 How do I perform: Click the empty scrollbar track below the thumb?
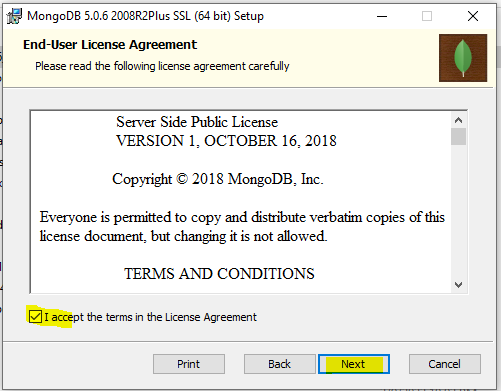[x=458, y=211]
